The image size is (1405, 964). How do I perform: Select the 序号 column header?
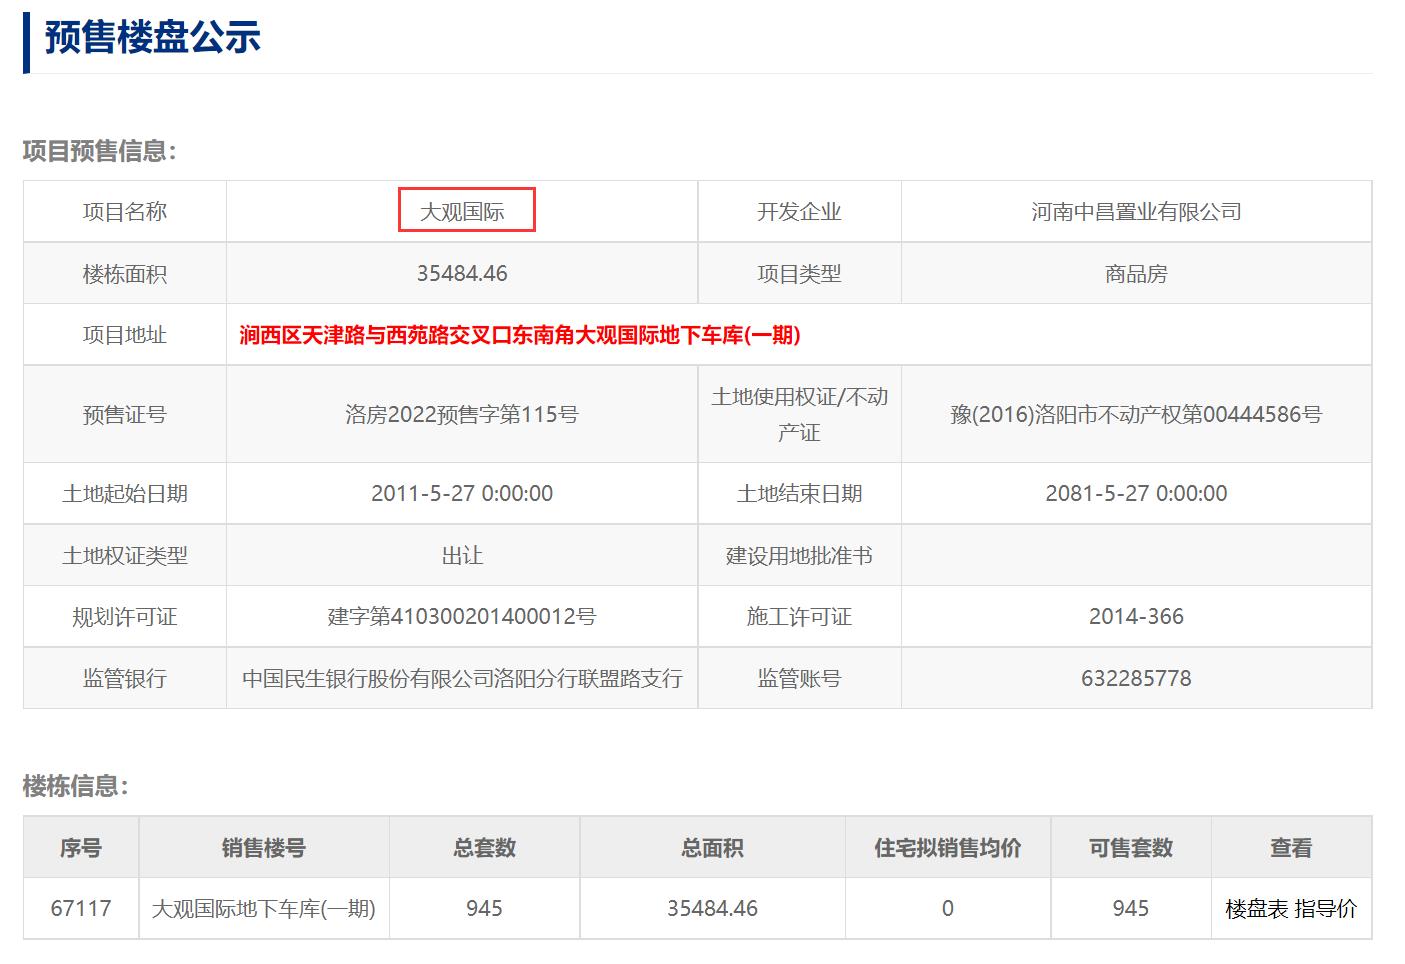(81, 847)
